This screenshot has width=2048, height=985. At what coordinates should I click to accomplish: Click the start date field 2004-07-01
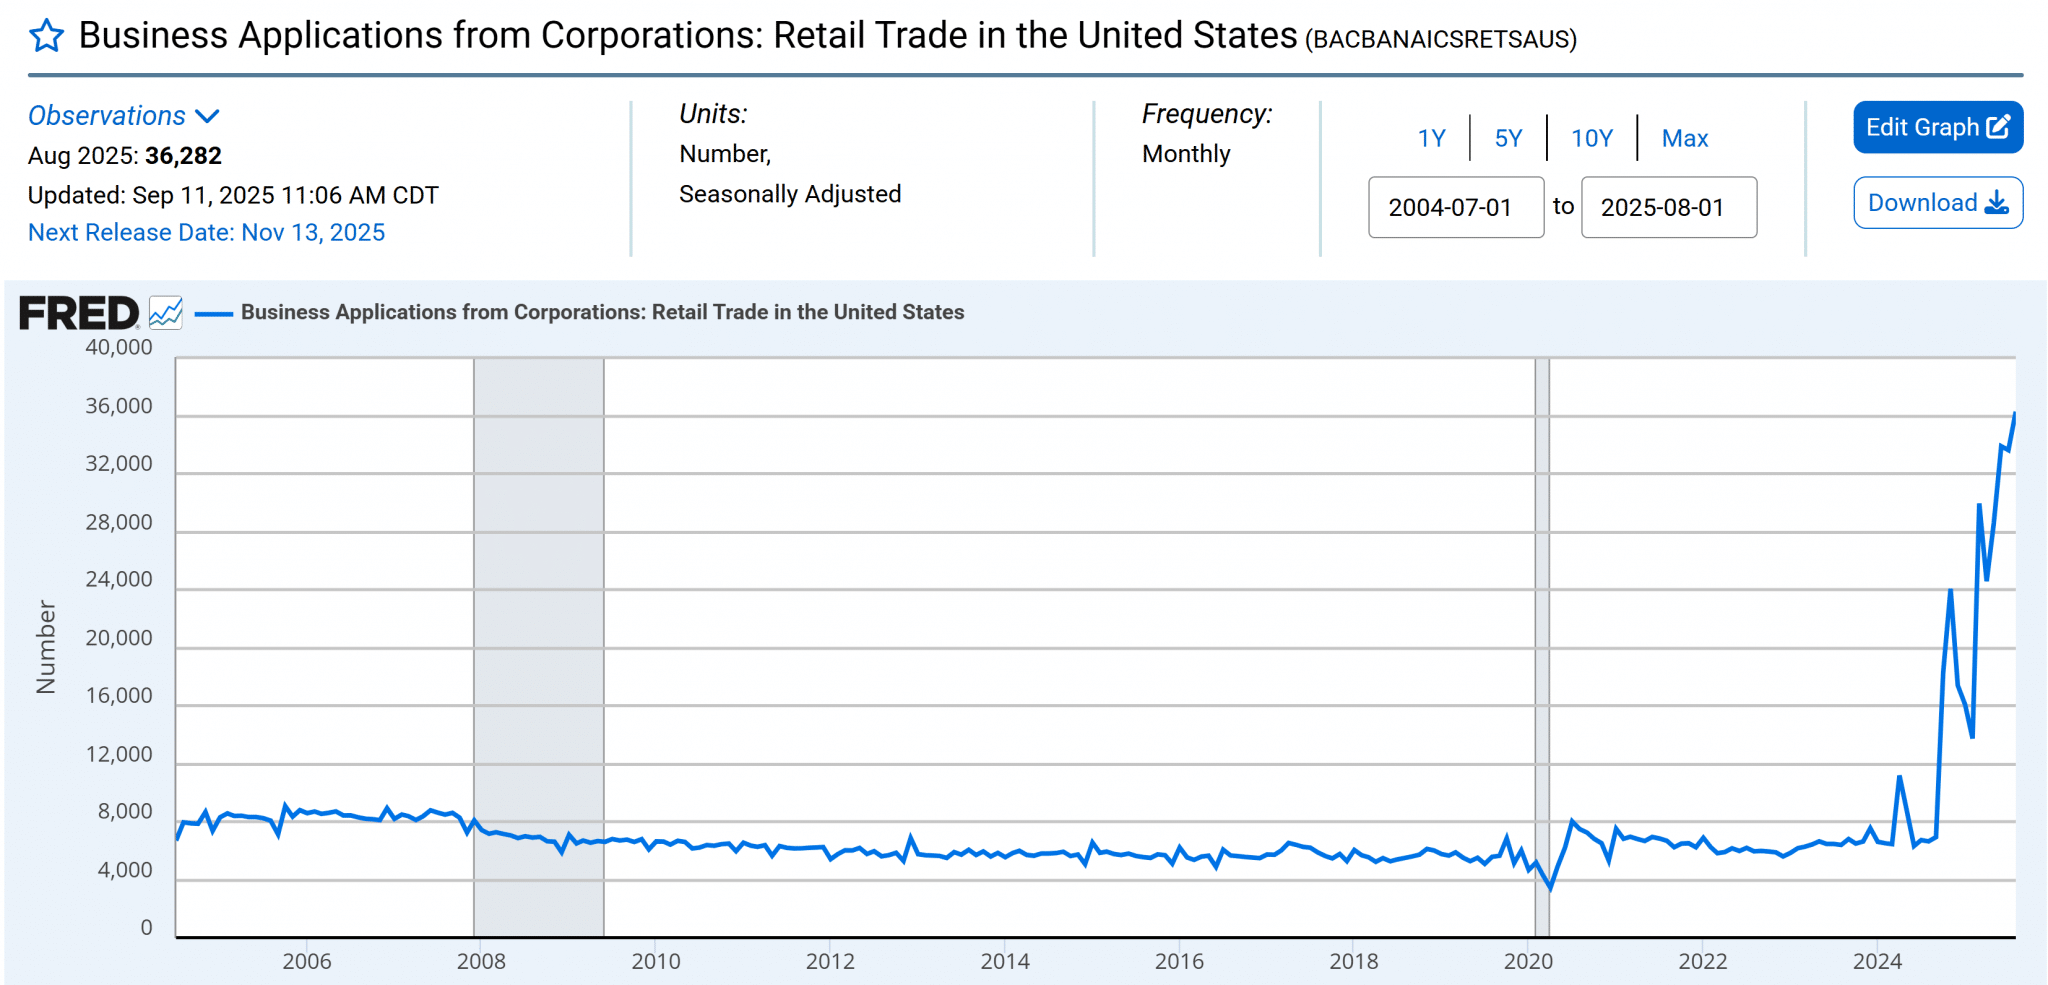[x=1455, y=208]
